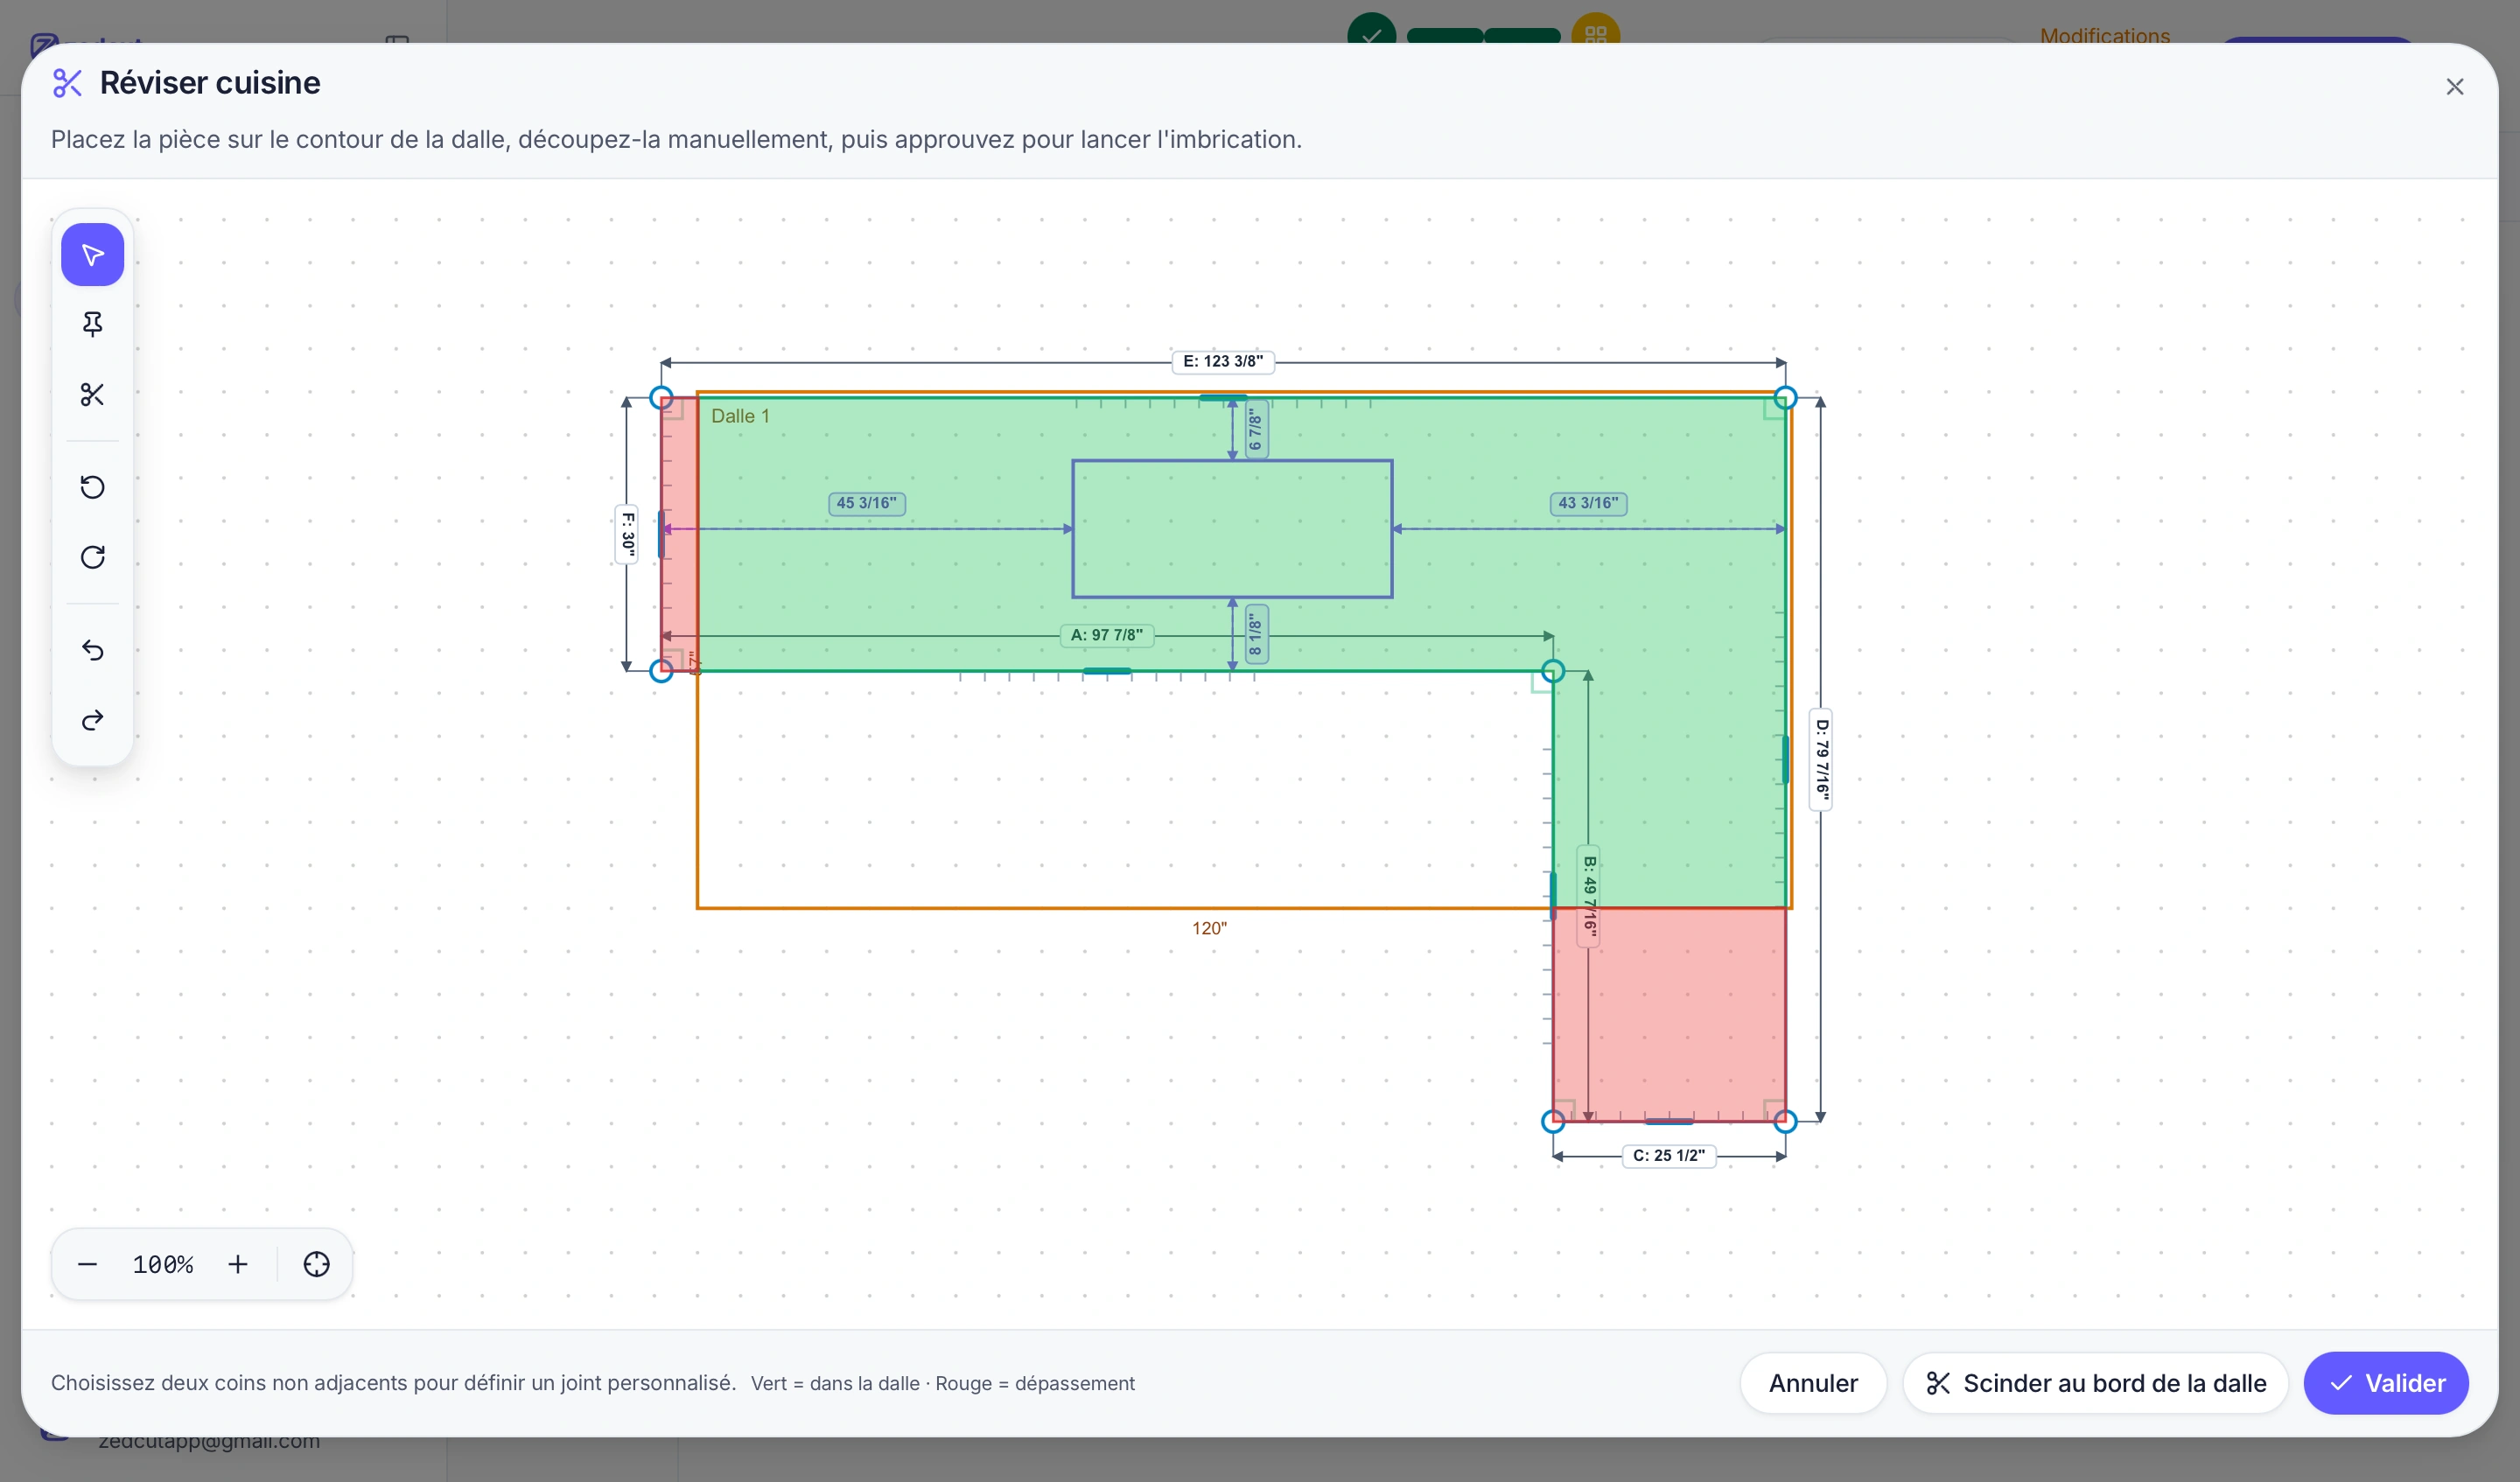2520x1482 pixels.
Task: Confirm with the Valider button
Action: [x=2386, y=1383]
